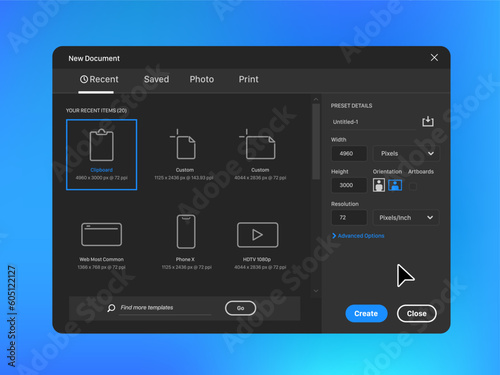
Task: Select the HDTV 1080p preset icon
Action: coord(257,235)
